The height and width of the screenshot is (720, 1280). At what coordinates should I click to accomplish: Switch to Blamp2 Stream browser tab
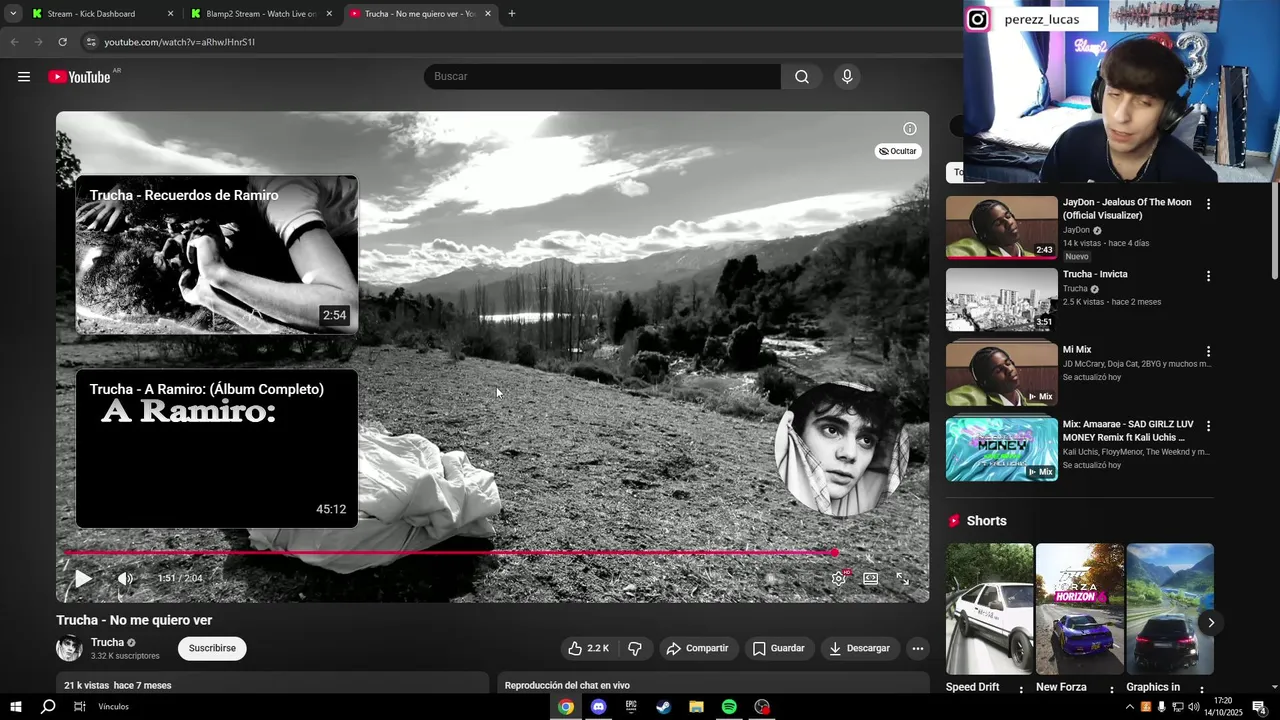[261, 14]
